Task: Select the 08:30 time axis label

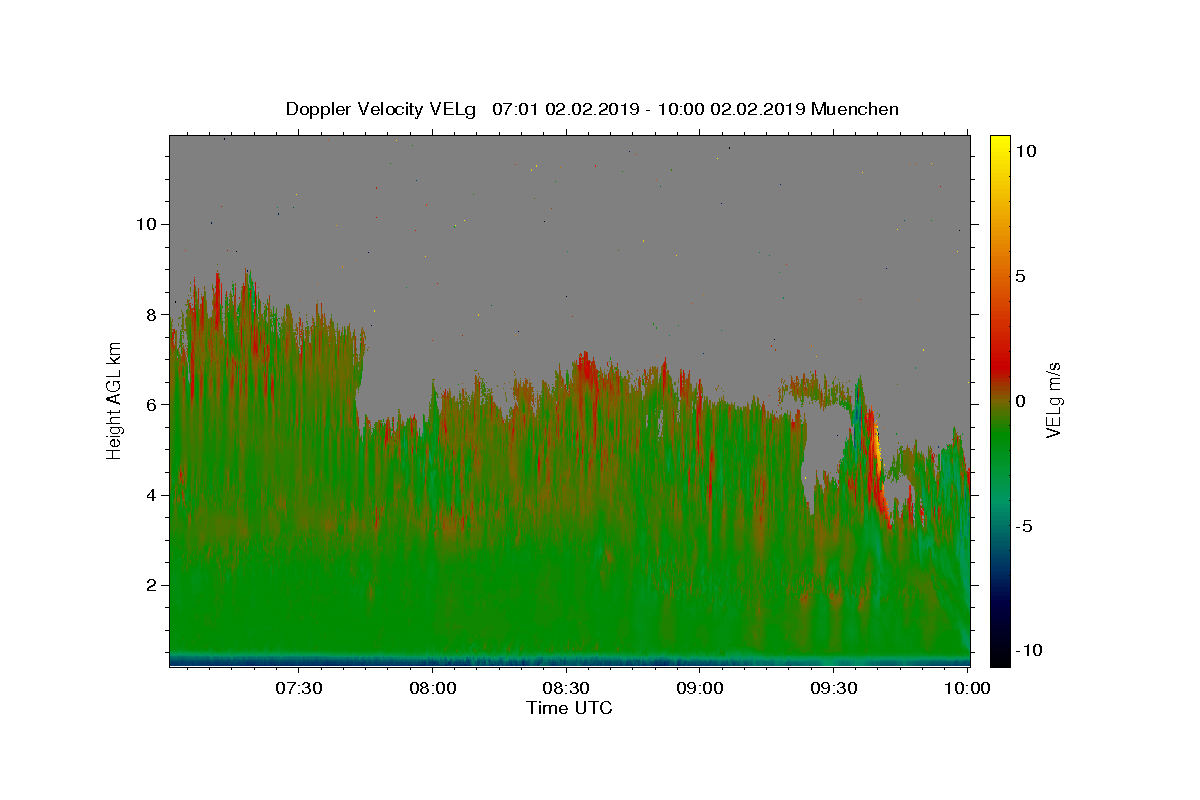Action: [566, 688]
